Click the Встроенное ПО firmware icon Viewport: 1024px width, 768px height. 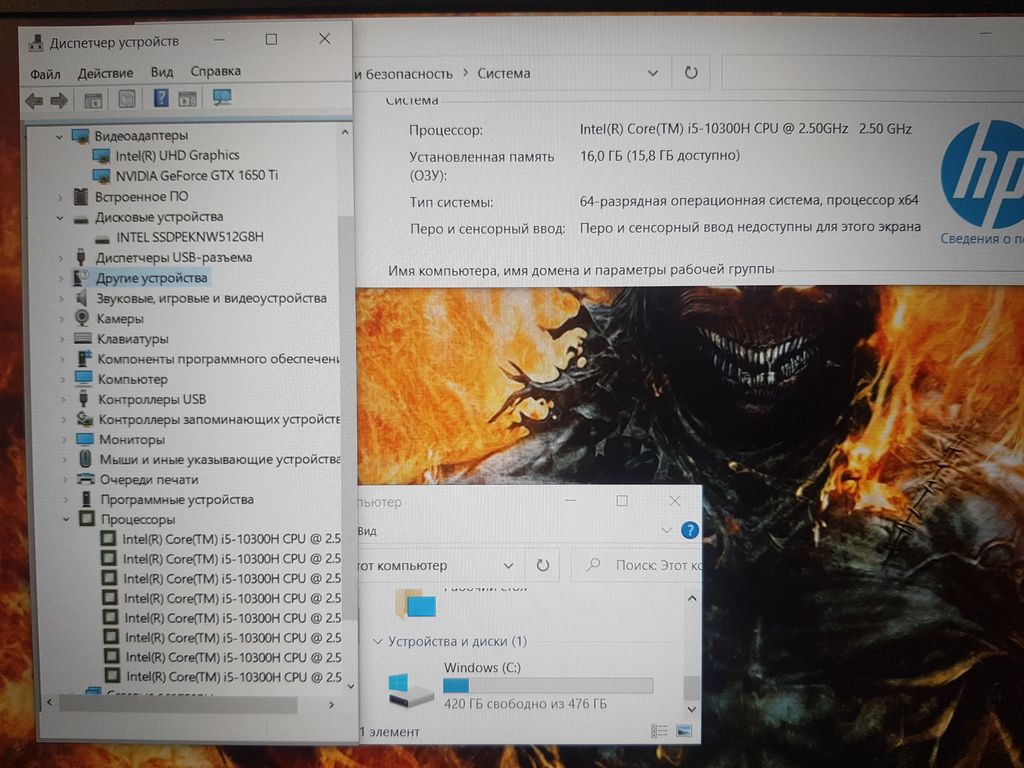pyautogui.click(x=81, y=197)
